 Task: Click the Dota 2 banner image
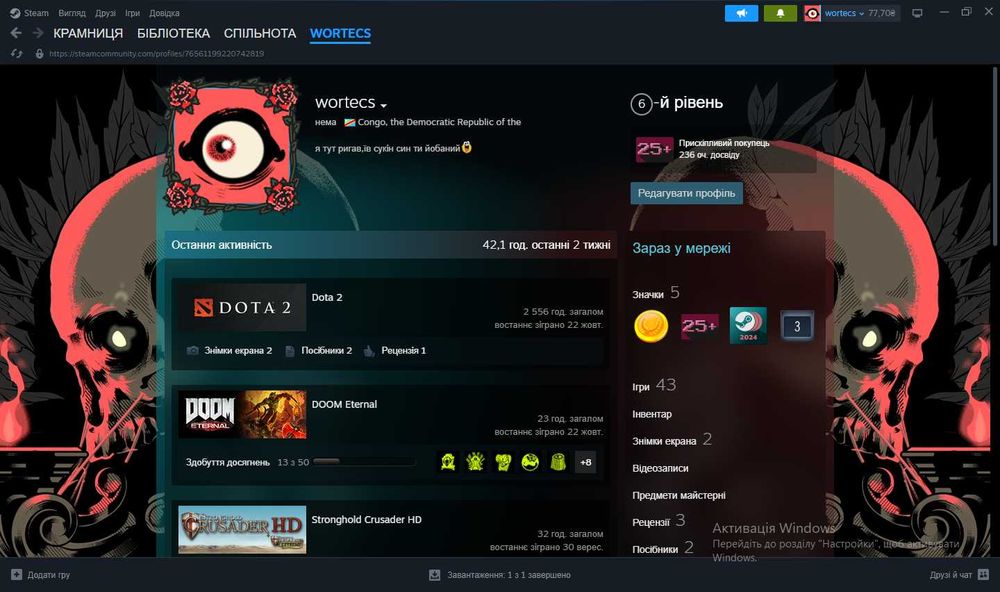[x=242, y=307]
